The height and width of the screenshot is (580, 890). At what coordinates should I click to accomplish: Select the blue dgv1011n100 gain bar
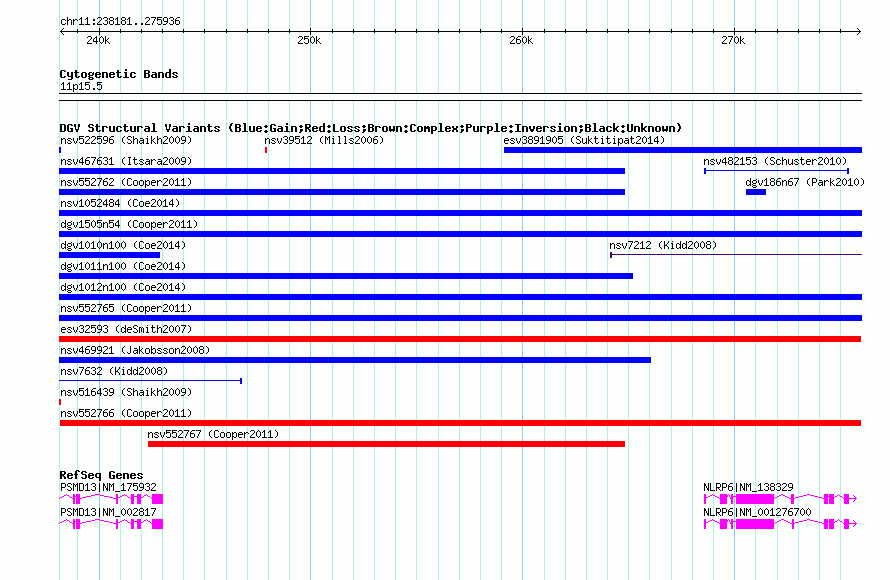[346, 276]
